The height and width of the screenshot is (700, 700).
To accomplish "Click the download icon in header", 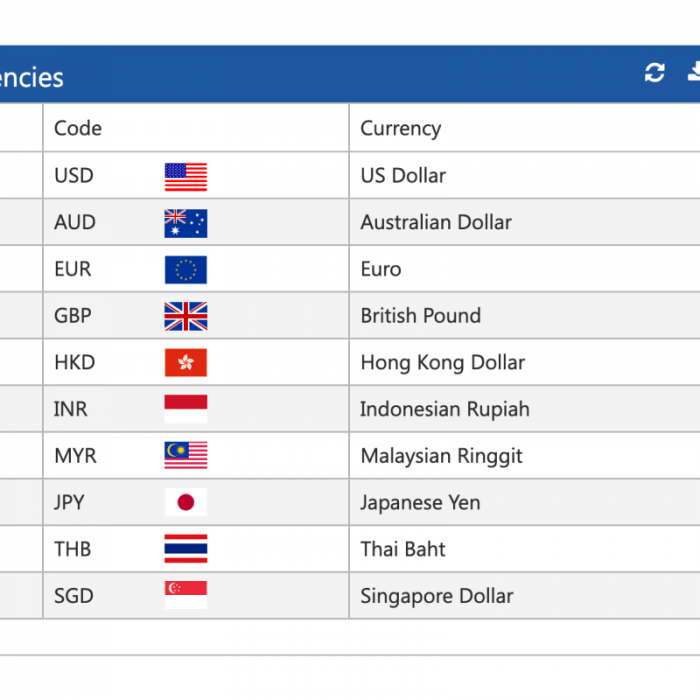I will pyautogui.click(x=694, y=73).
